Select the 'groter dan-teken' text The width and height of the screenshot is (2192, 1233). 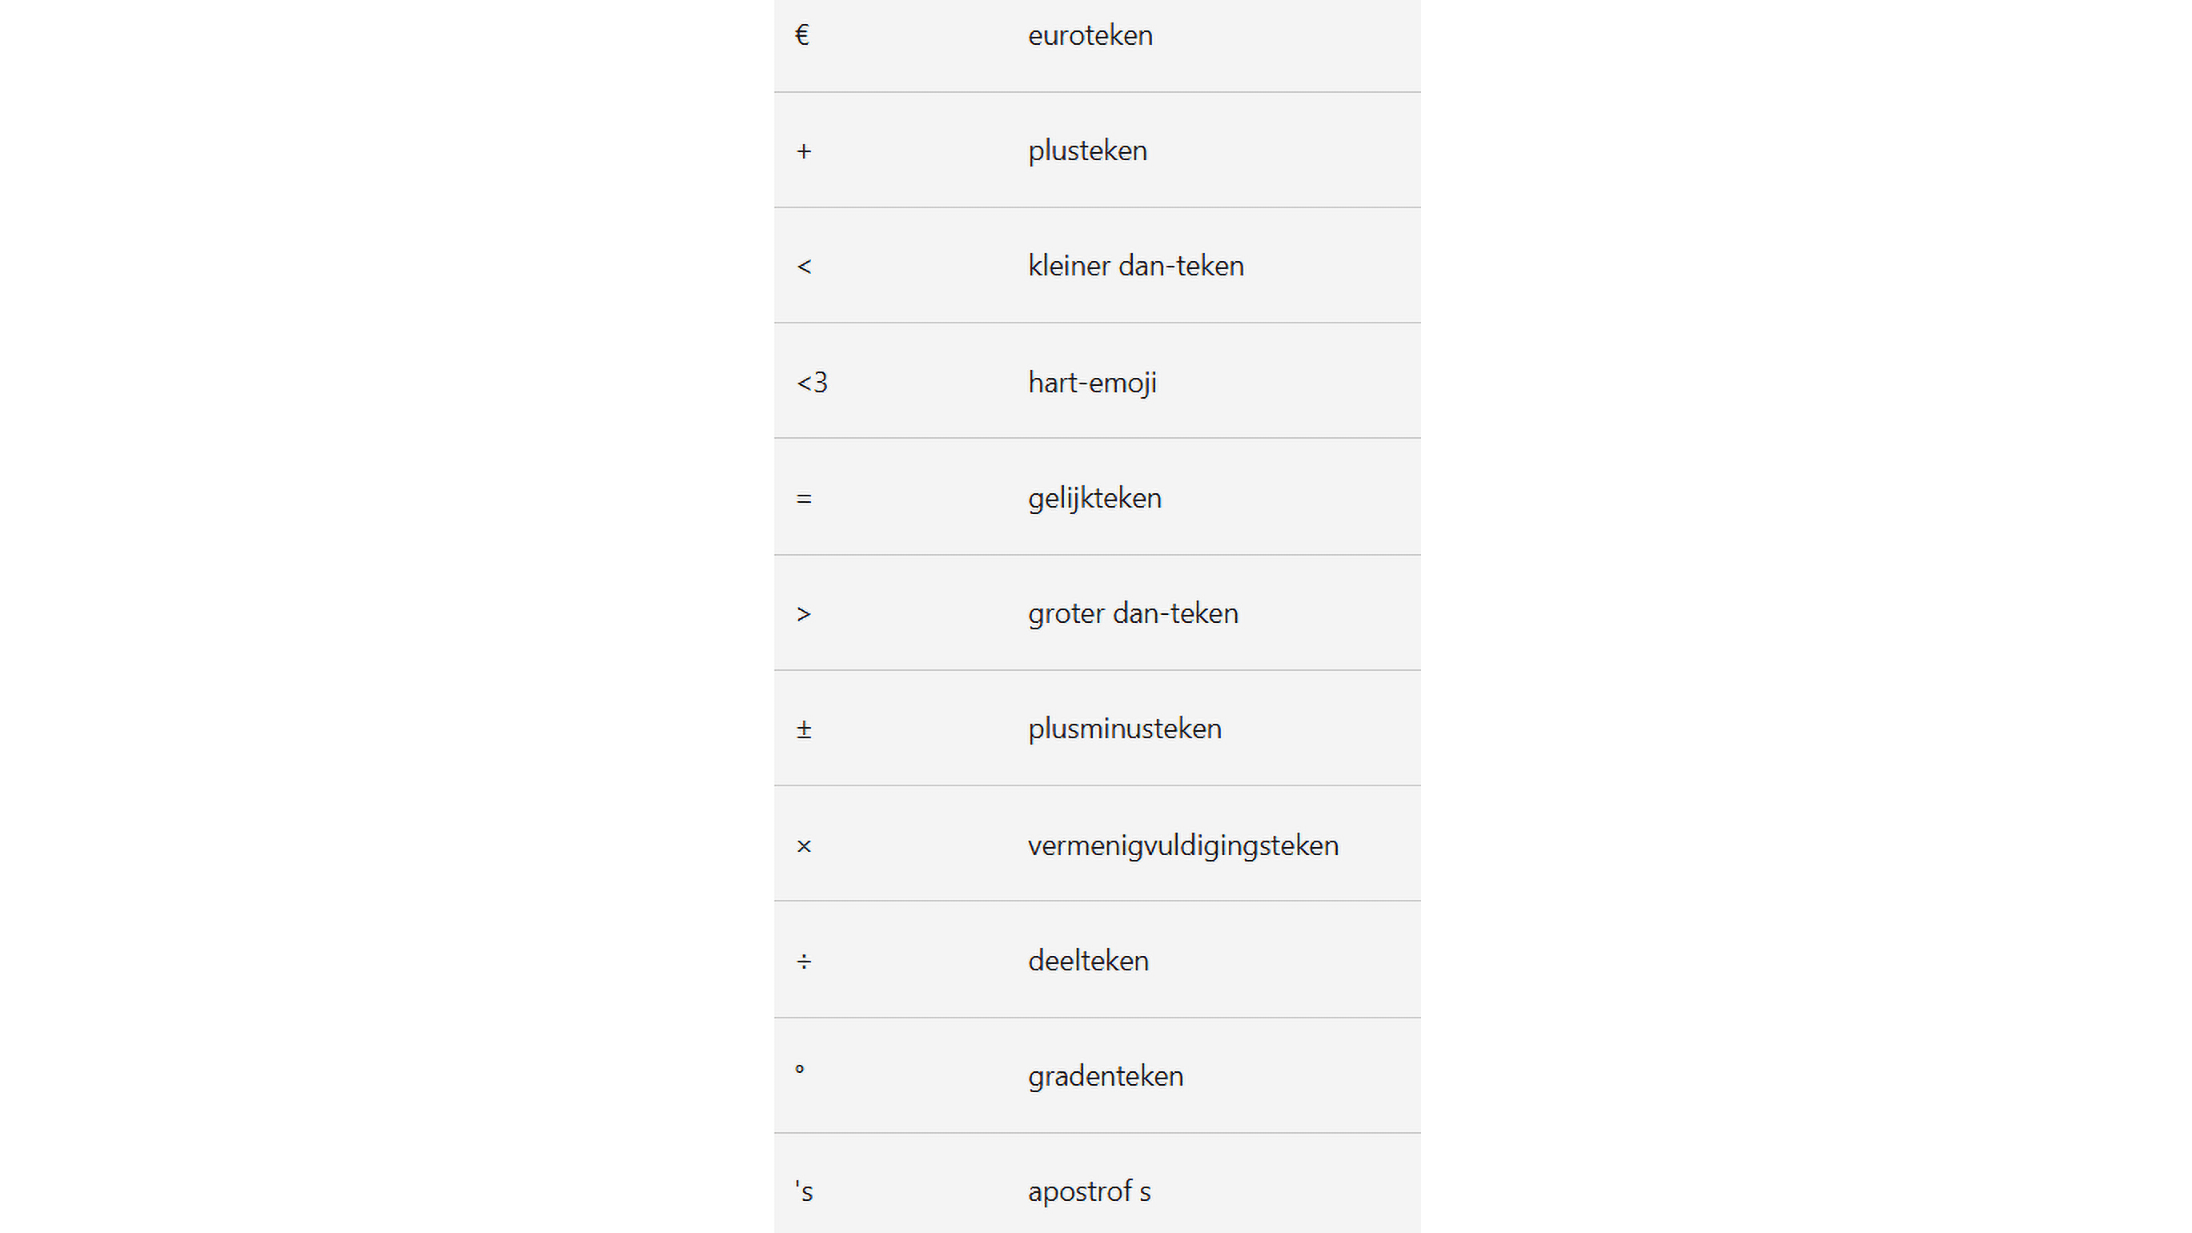click(1132, 613)
